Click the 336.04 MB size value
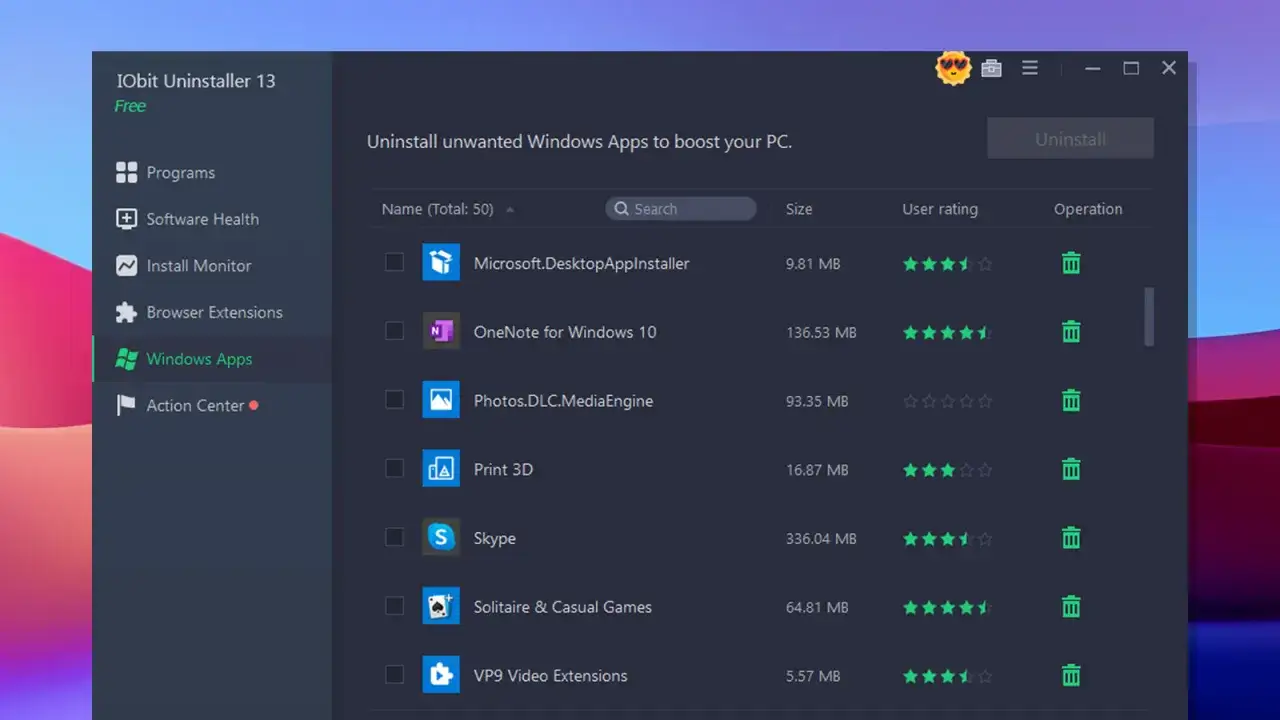 coord(821,538)
